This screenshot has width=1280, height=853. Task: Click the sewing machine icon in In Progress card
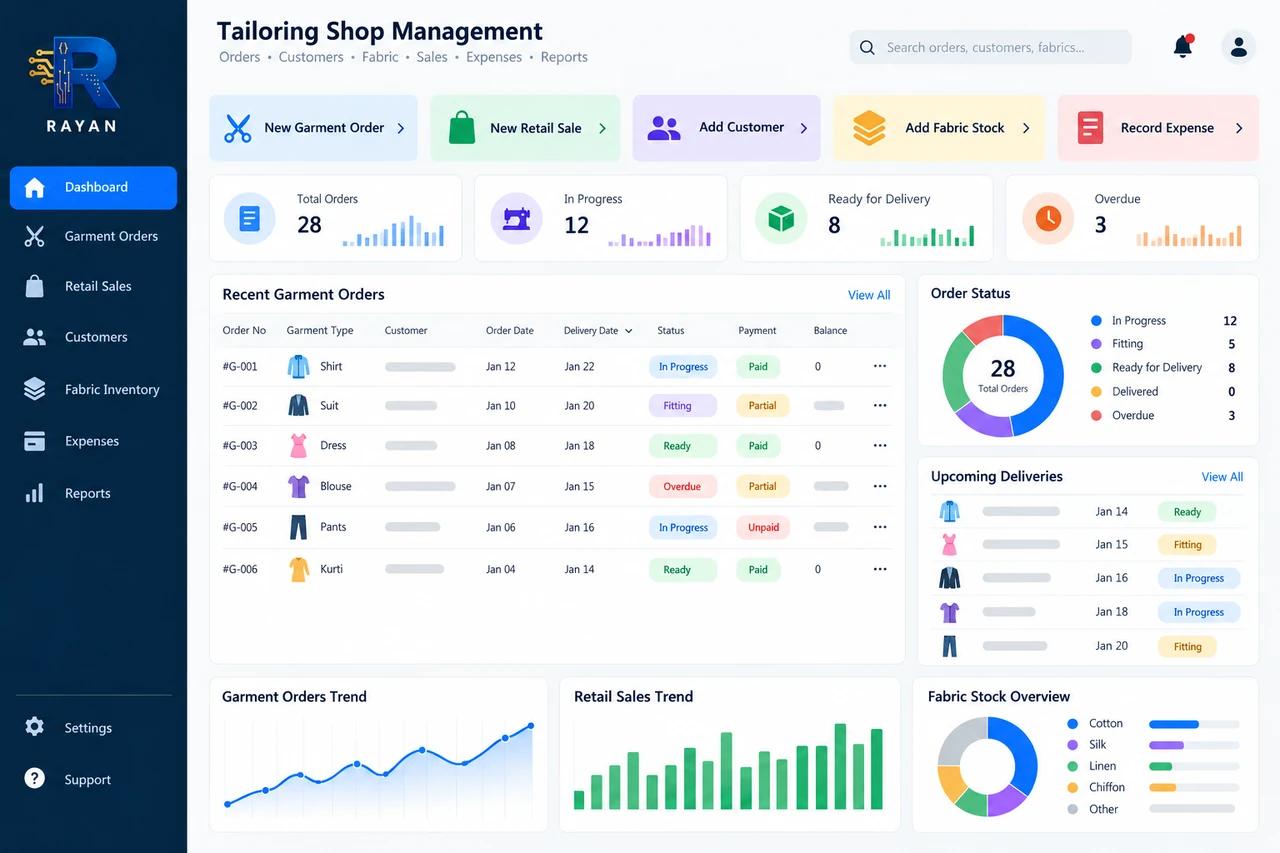pos(516,219)
